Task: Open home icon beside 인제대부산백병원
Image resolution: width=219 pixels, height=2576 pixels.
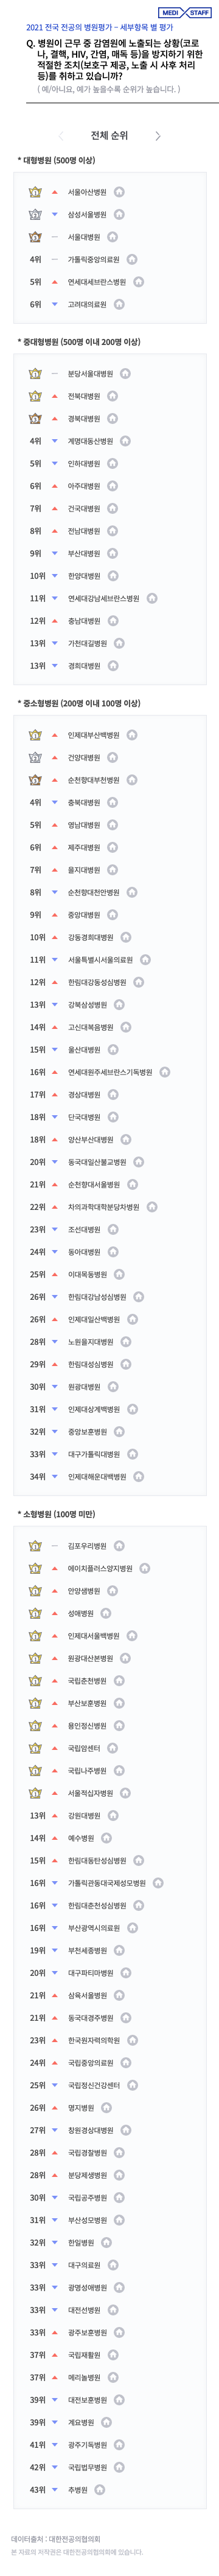Action: pyautogui.click(x=132, y=735)
